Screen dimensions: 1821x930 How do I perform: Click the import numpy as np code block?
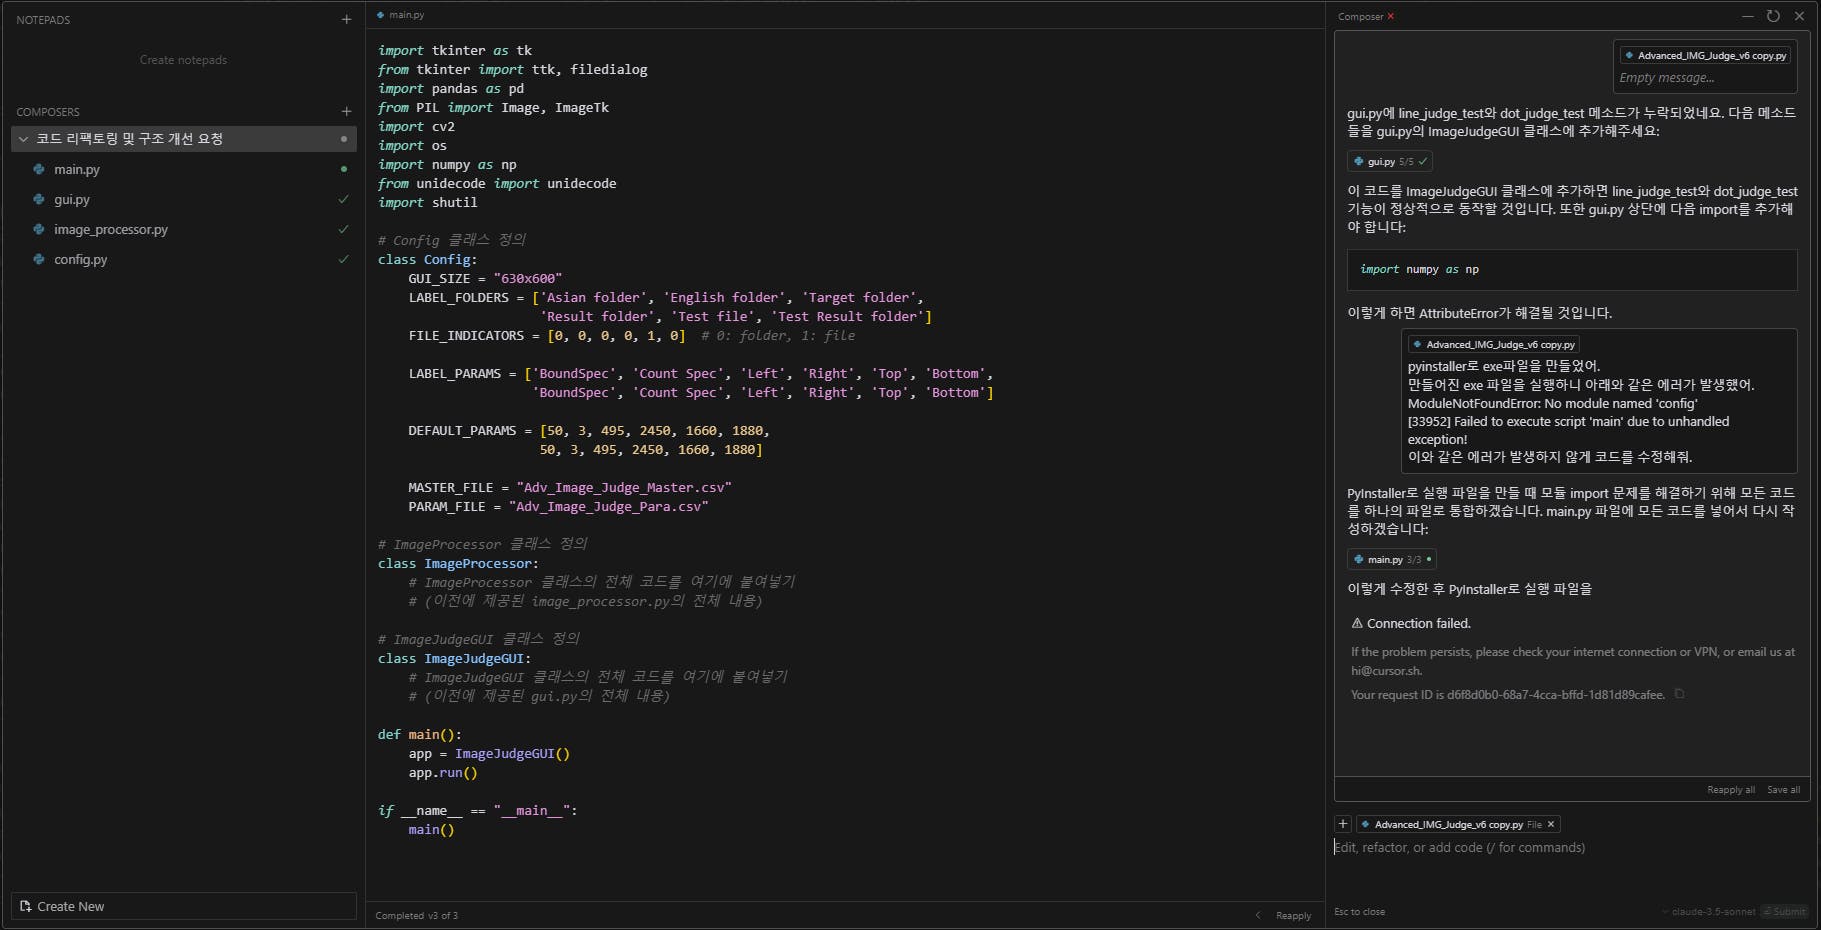coord(1572,269)
